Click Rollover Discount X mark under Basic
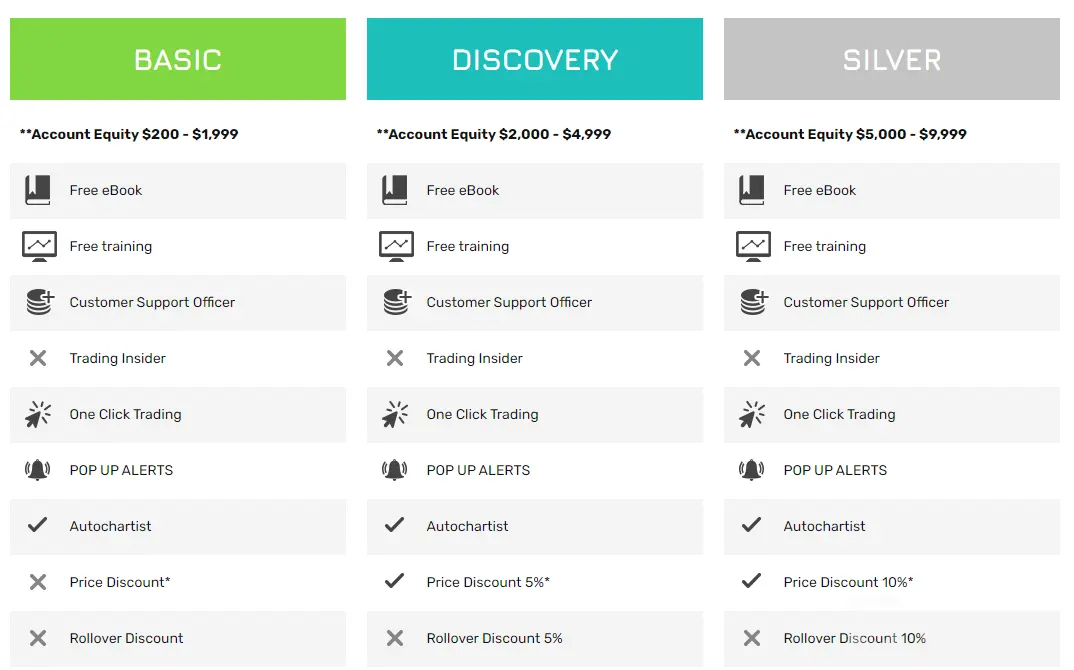 click(38, 638)
